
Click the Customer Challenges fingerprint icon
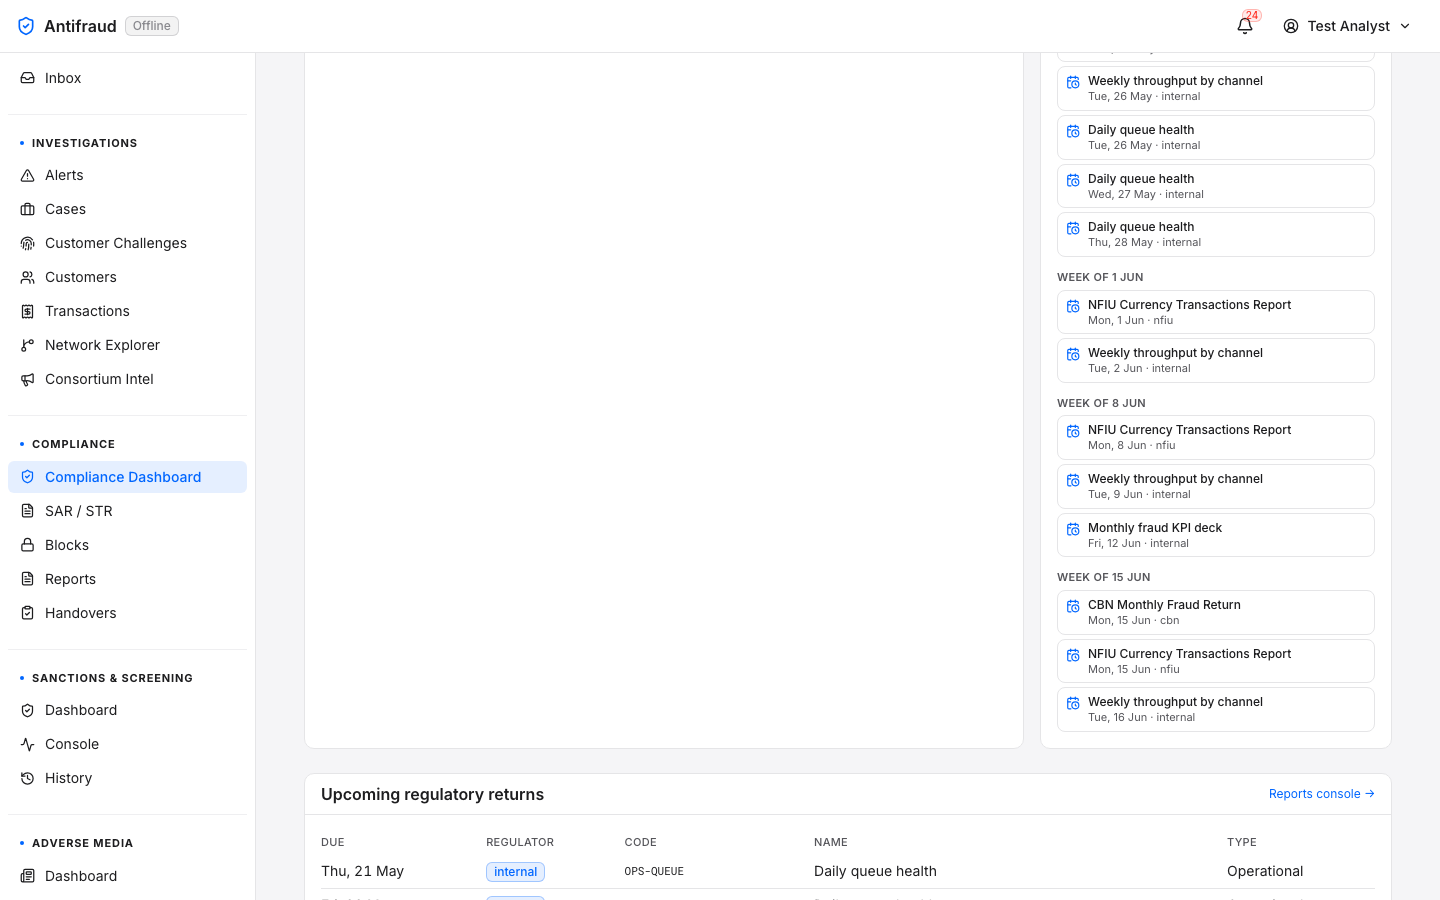click(28, 243)
